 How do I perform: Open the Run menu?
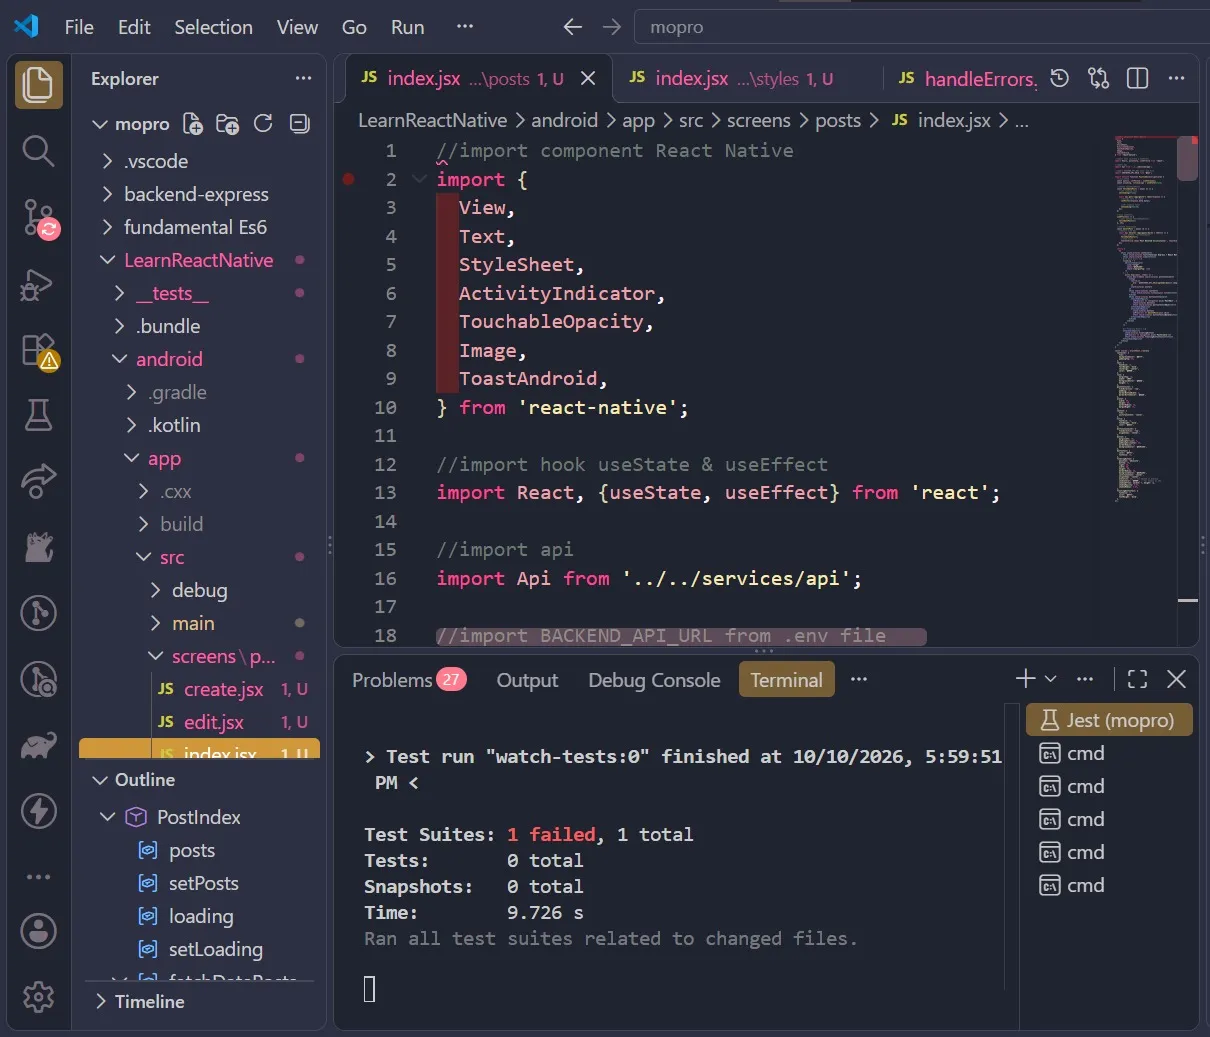(x=407, y=27)
